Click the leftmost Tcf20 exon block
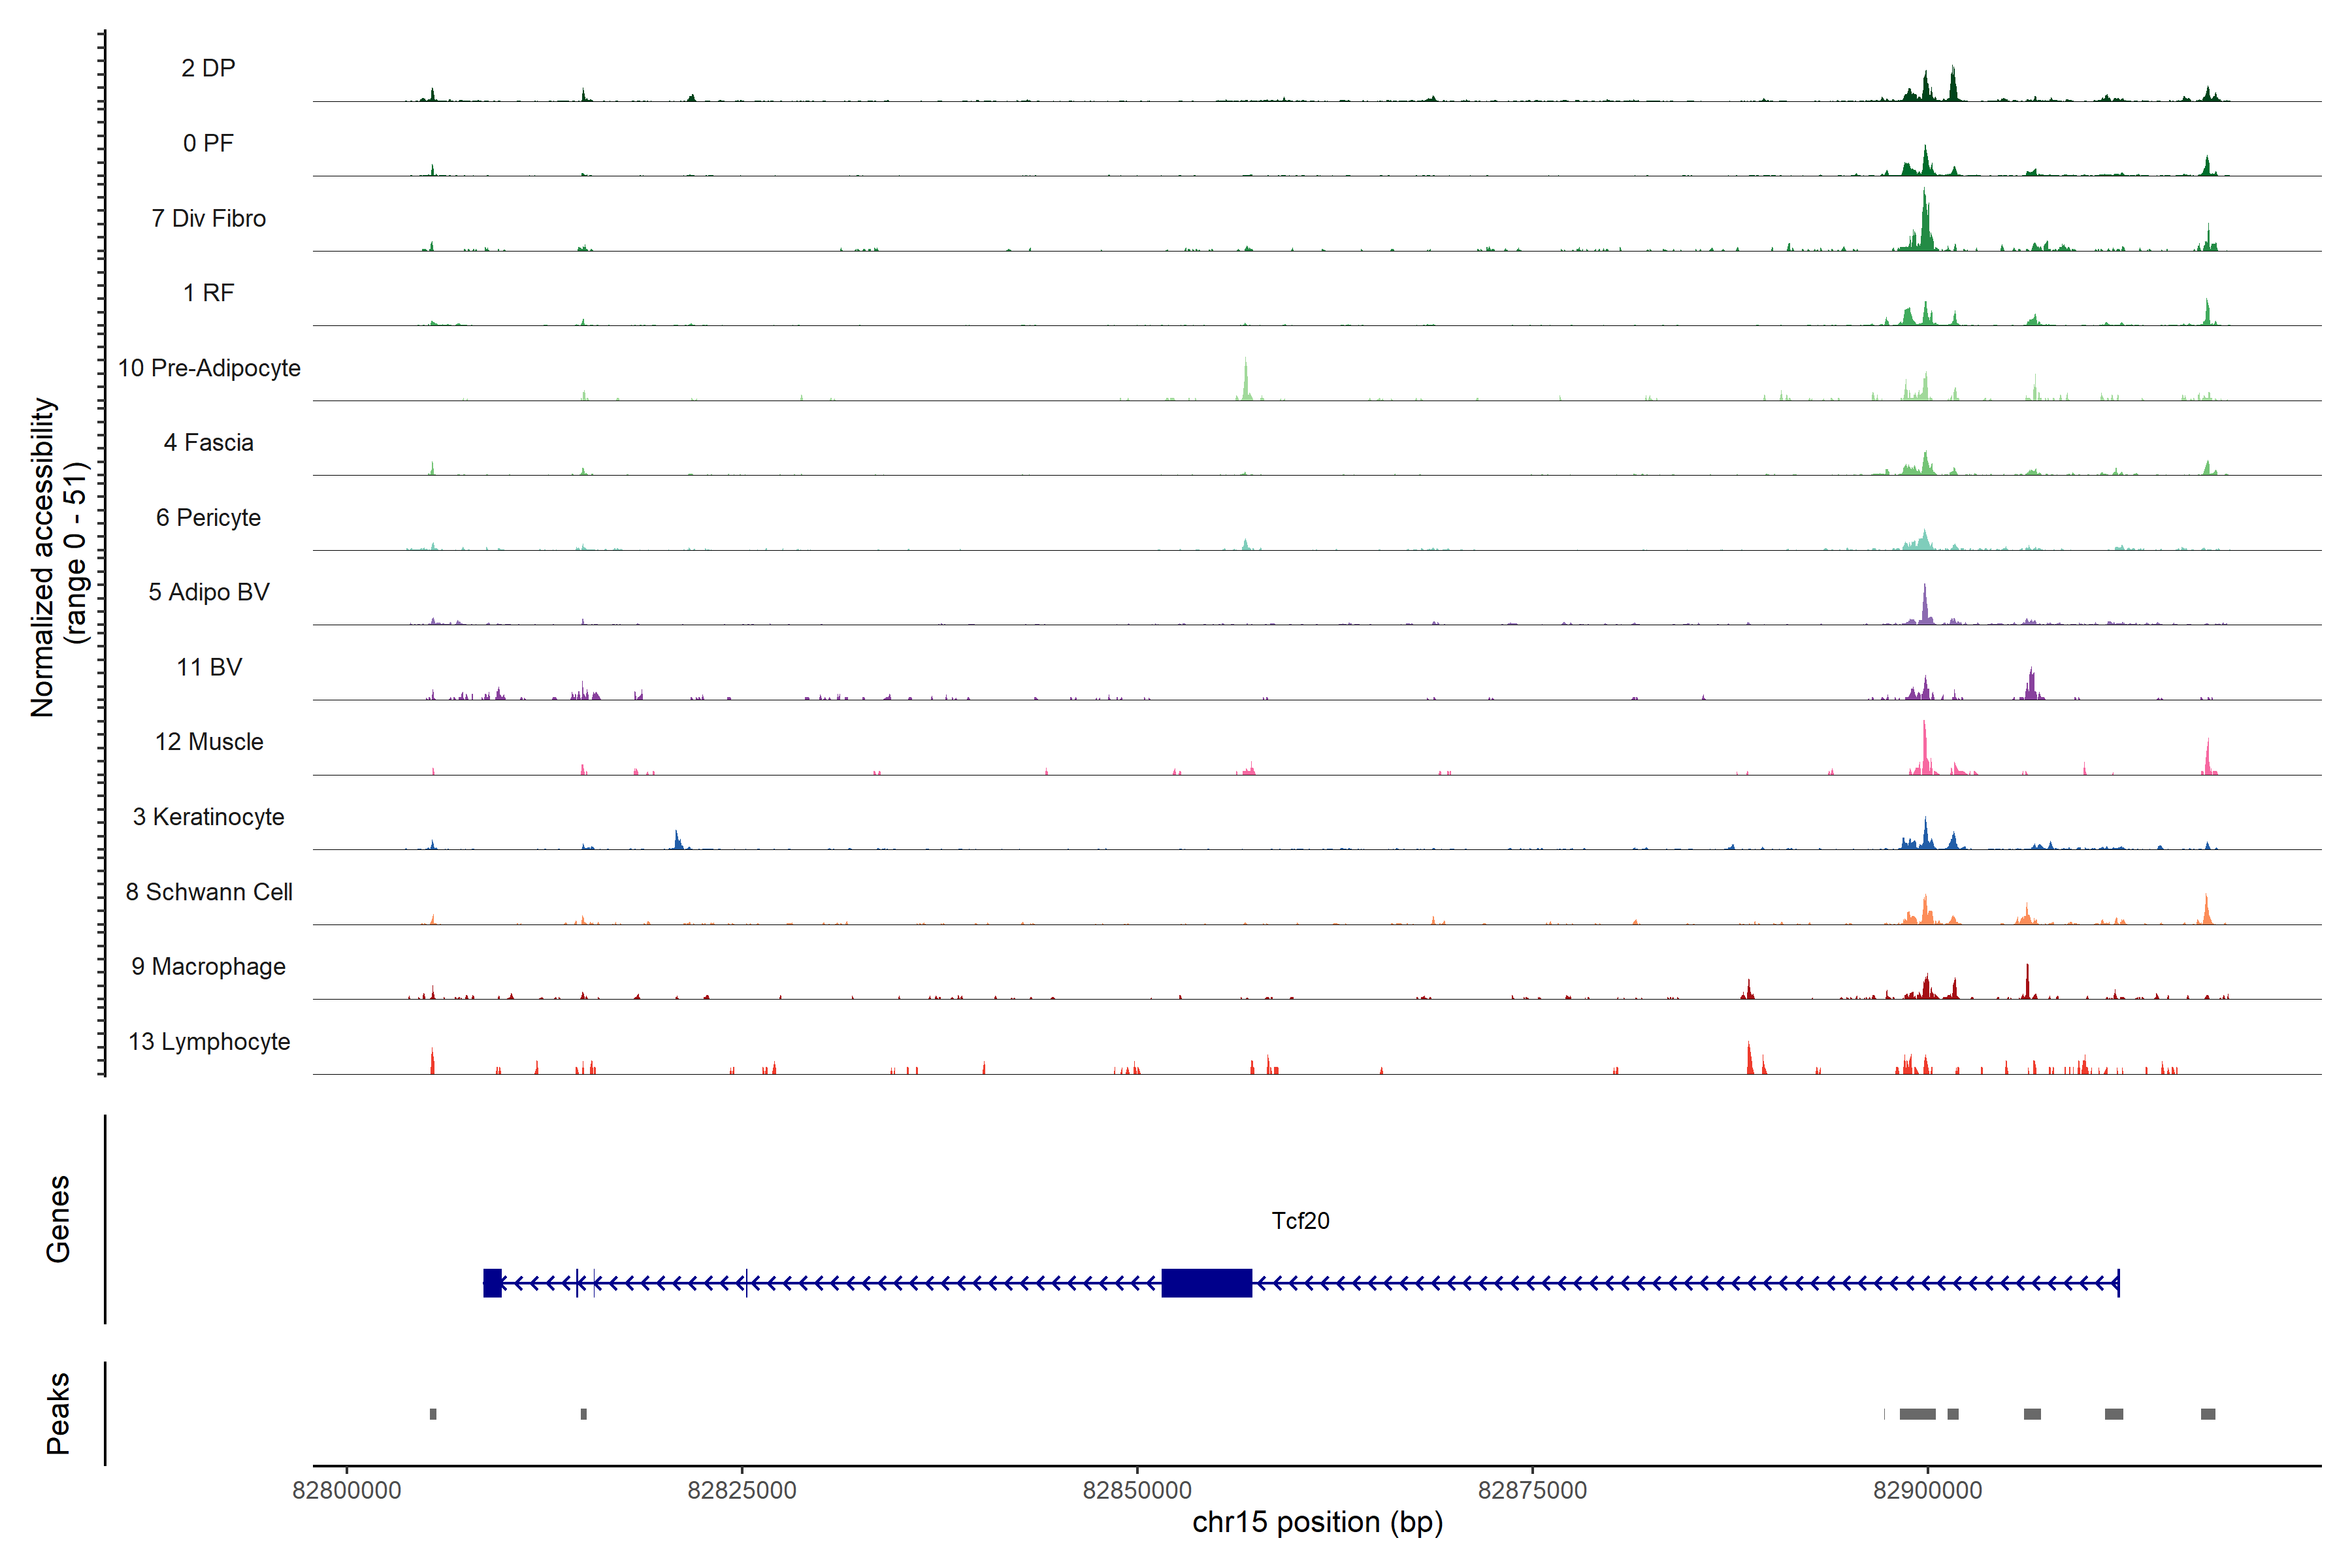This screenshot has width=2352, height=1568. (x=492, y=1282)
